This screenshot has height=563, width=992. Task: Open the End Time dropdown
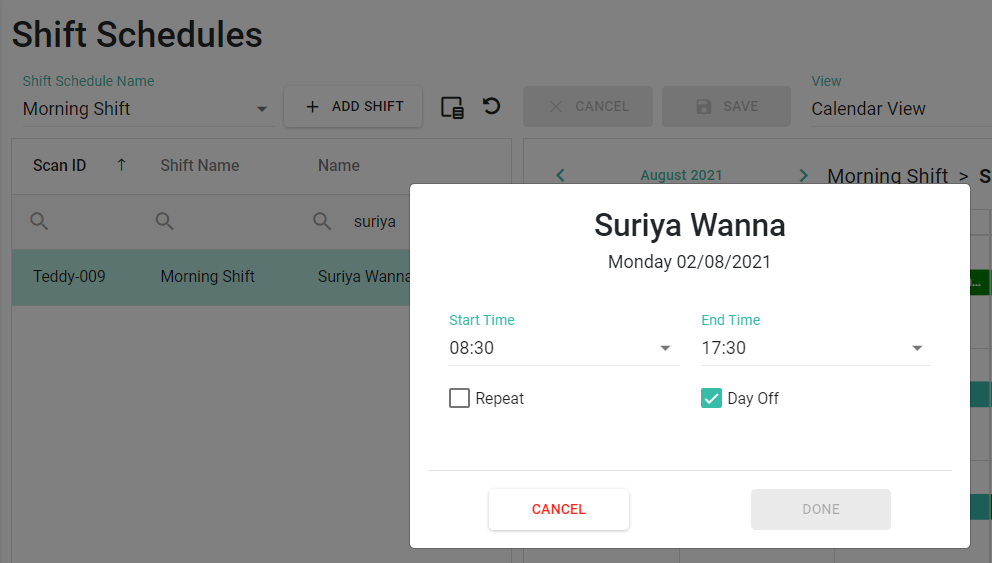coord(815,348)
